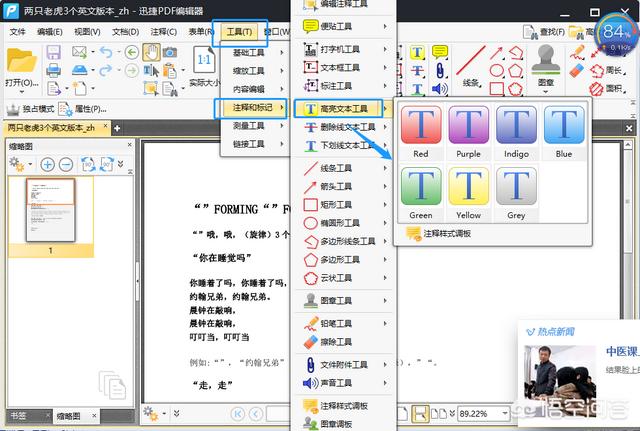Click the 查找(F) search button
Viewport: 640px width, 431px height.
coord(544,32)
